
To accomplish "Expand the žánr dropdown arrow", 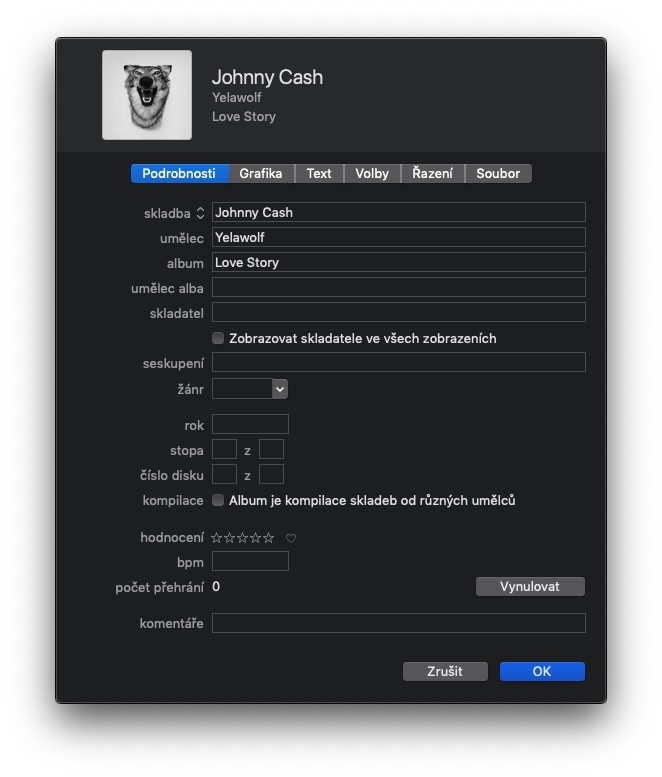I will coord(280,389).
